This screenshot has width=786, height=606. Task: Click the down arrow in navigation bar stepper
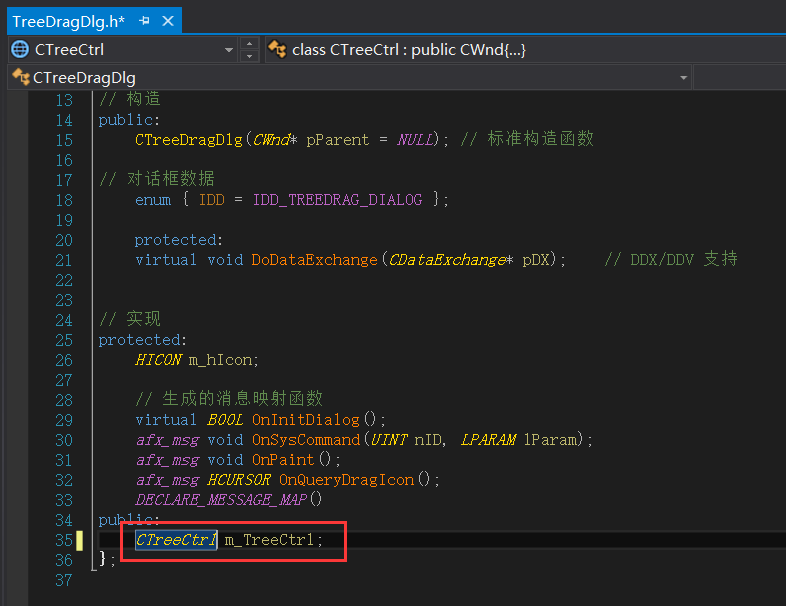(x=249, y=56)
